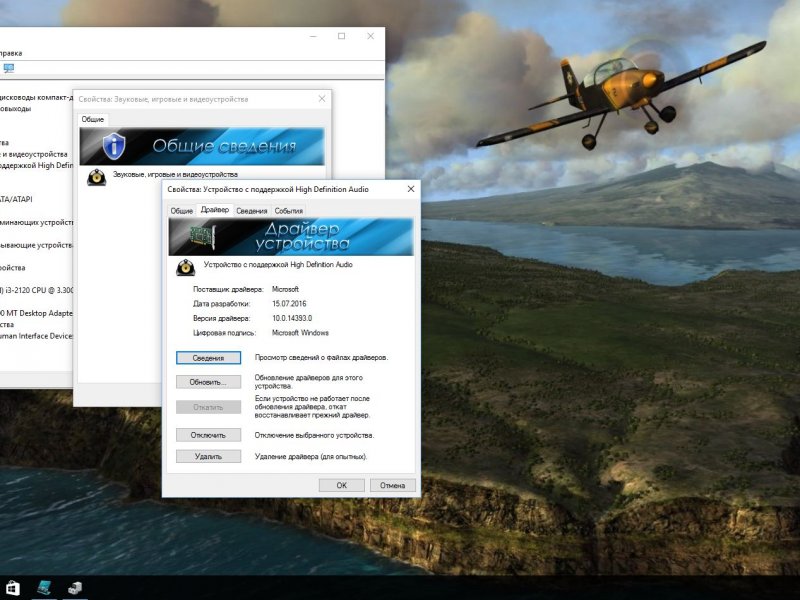
Task: Click the circuit board icon in driver banner
Action: 203,238
